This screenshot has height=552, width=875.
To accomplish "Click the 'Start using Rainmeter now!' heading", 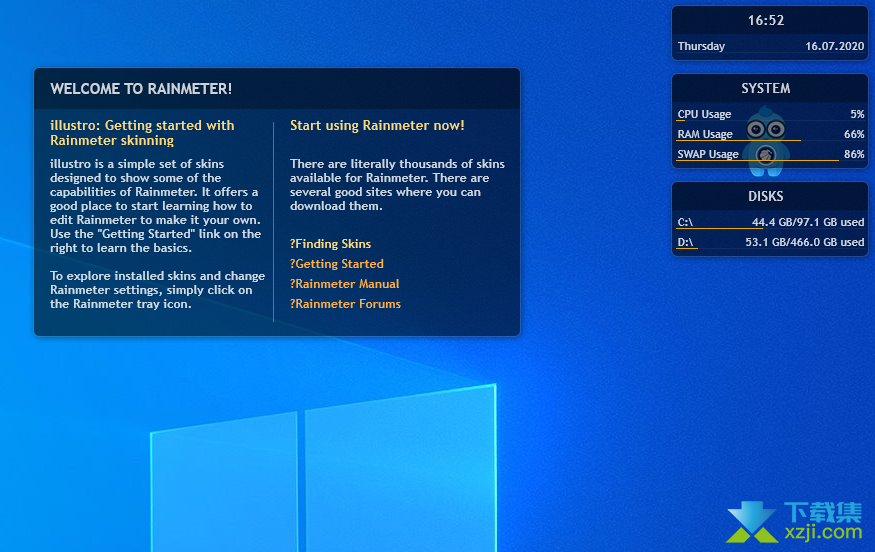I will coord(377,126).
